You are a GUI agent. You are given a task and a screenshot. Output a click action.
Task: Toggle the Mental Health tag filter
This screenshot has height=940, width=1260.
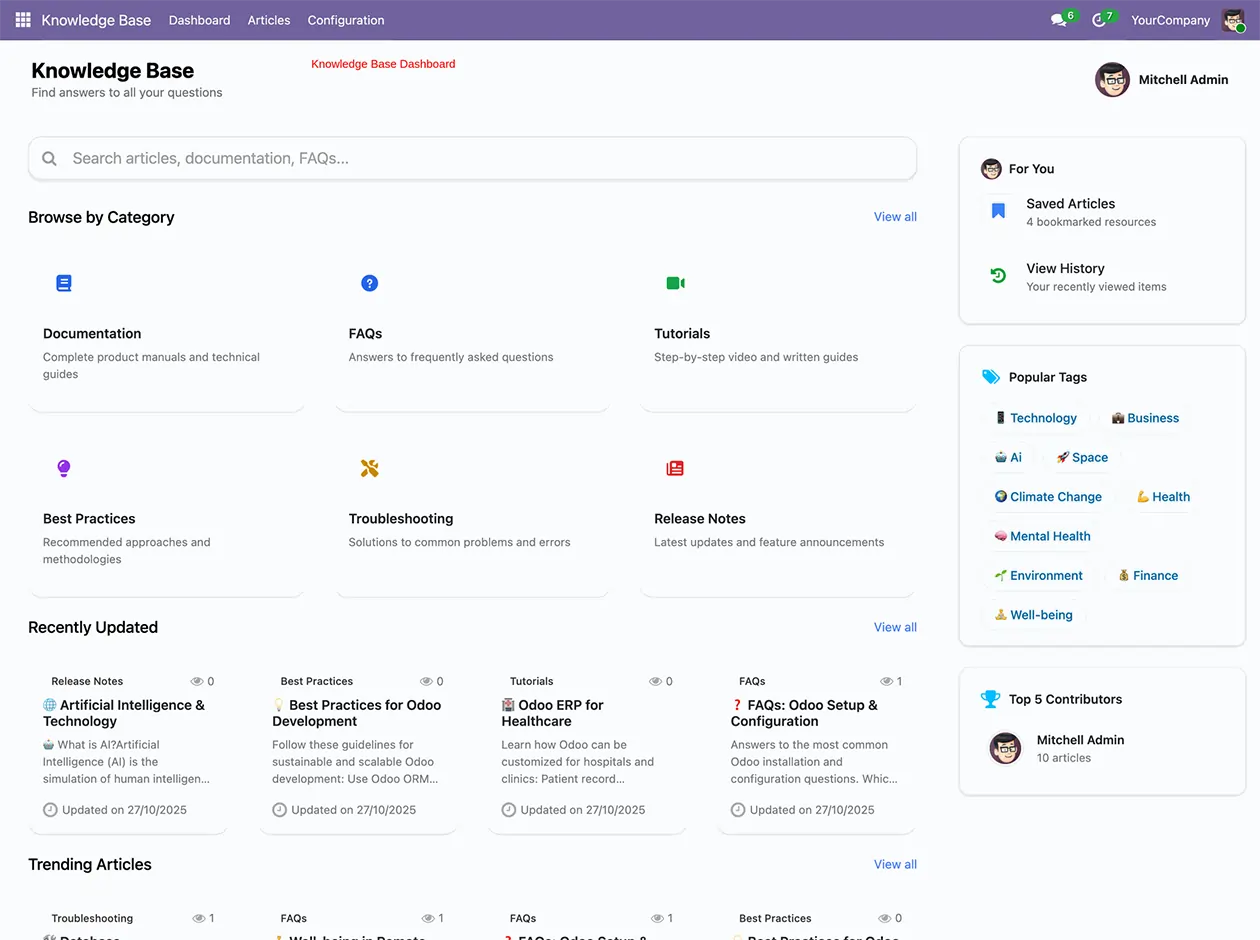pyautogui.click(x=1043, y=536)
